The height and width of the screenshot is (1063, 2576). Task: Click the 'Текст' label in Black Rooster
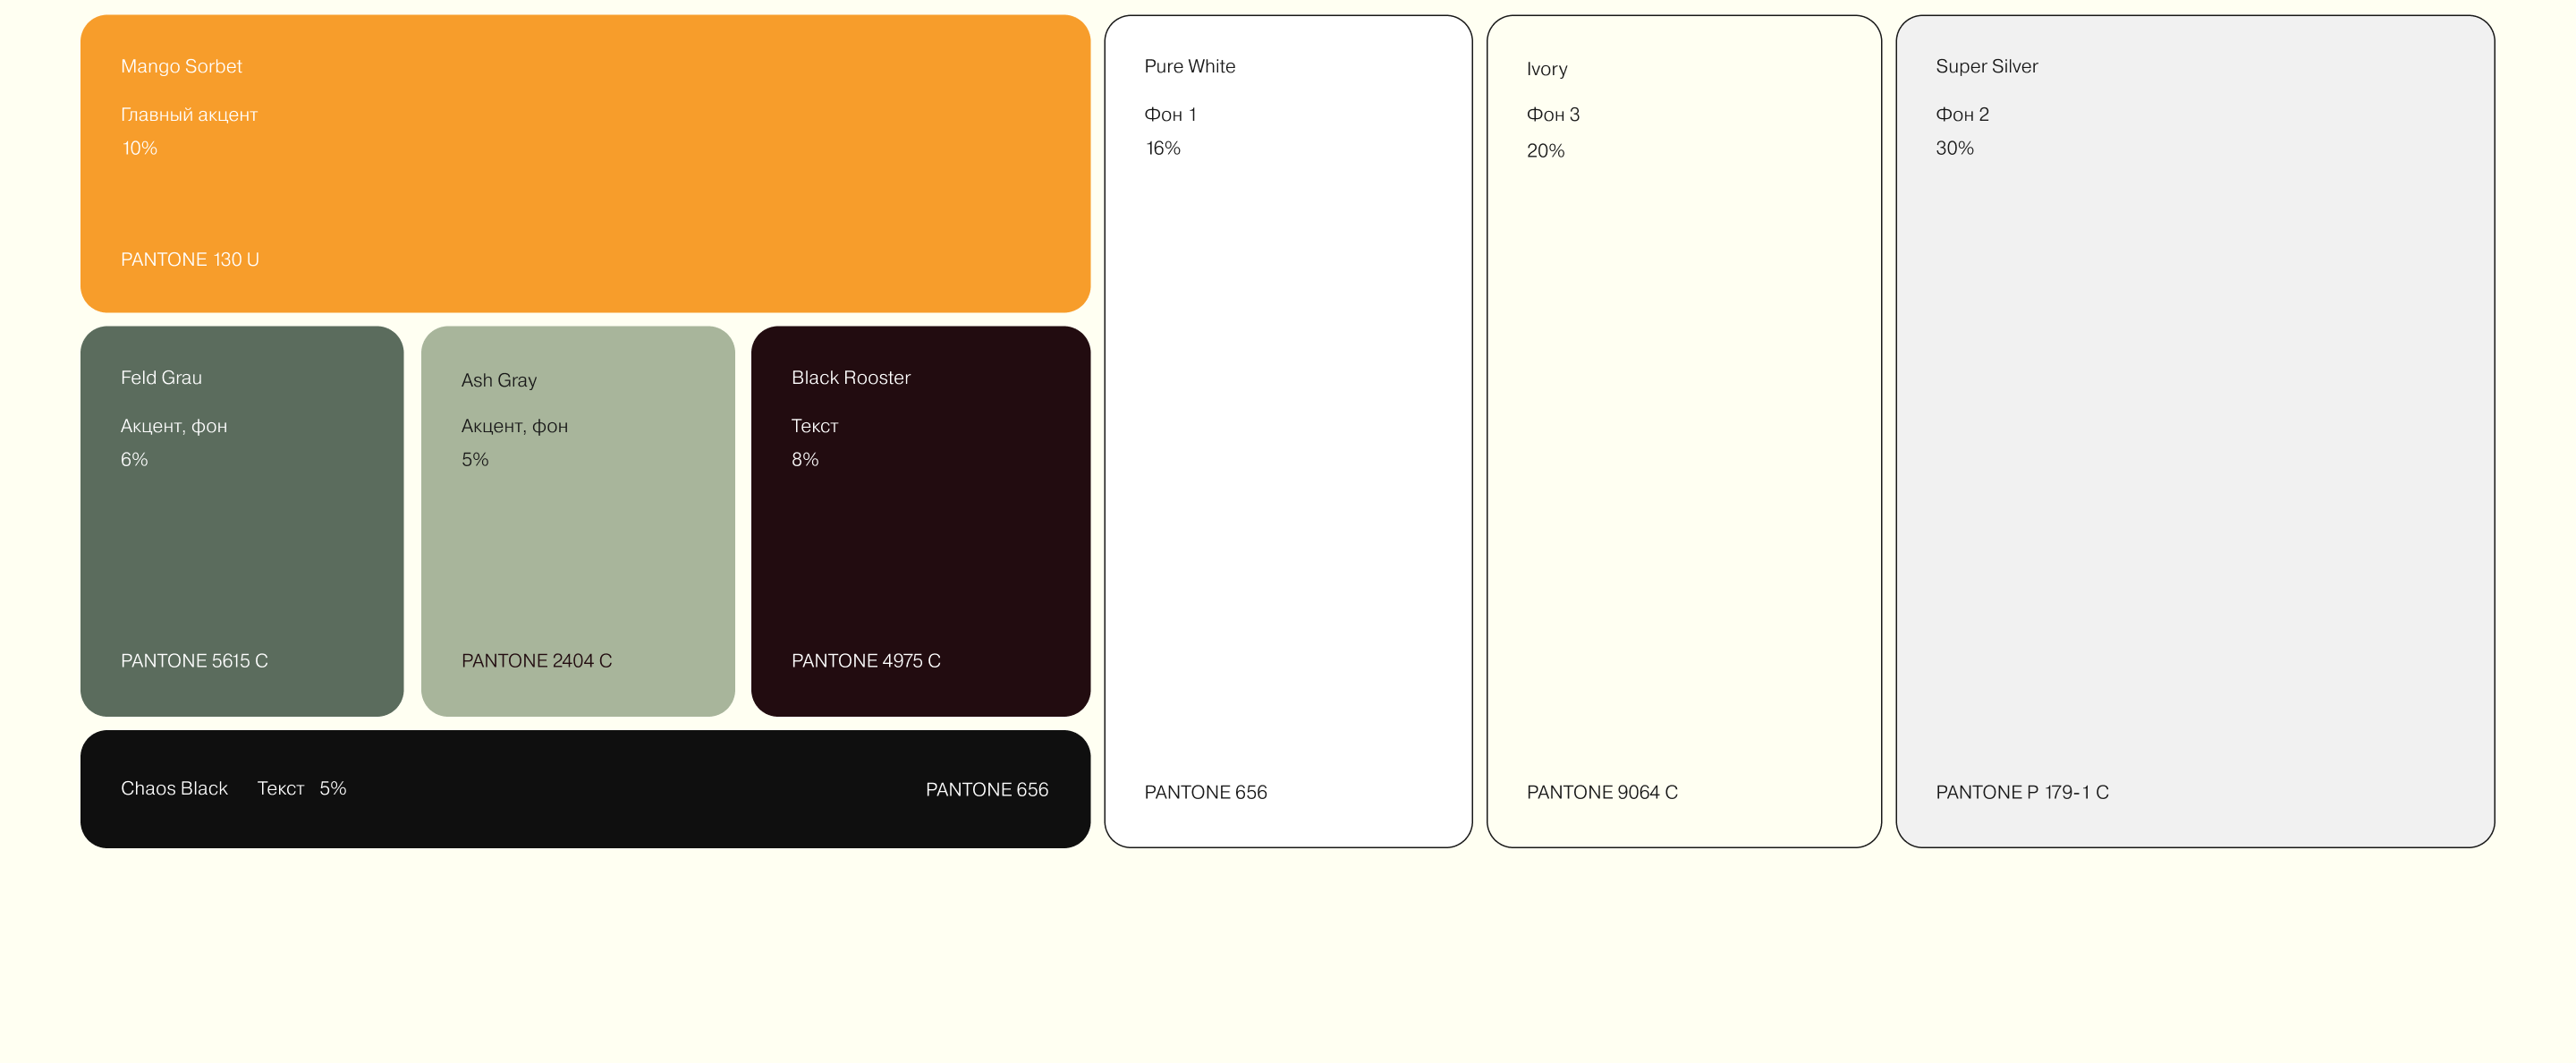(814, 426)
